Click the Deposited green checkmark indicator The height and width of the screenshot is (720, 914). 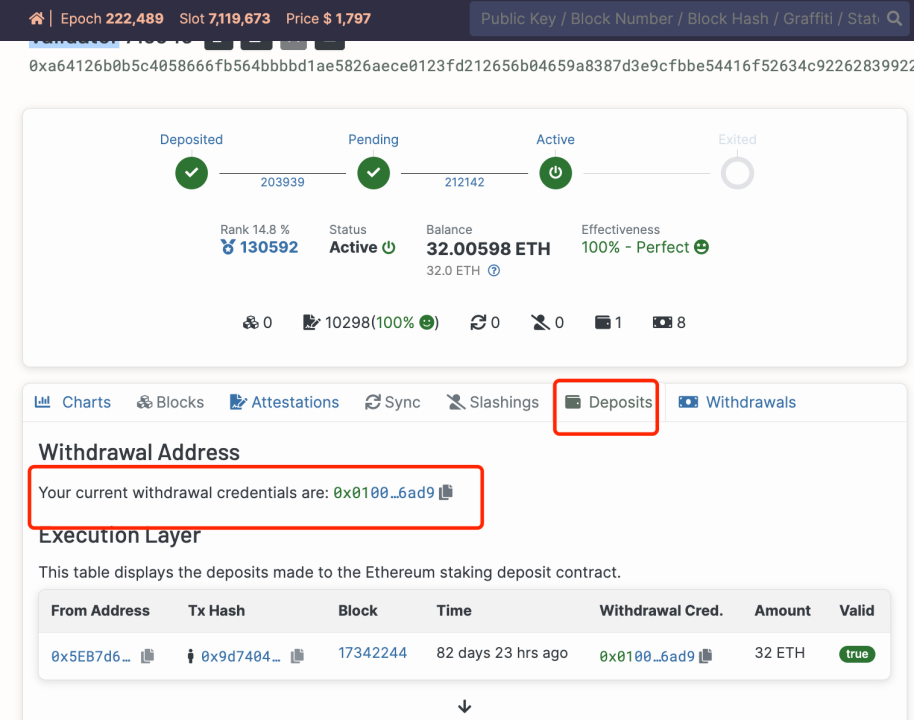[190, 173]
